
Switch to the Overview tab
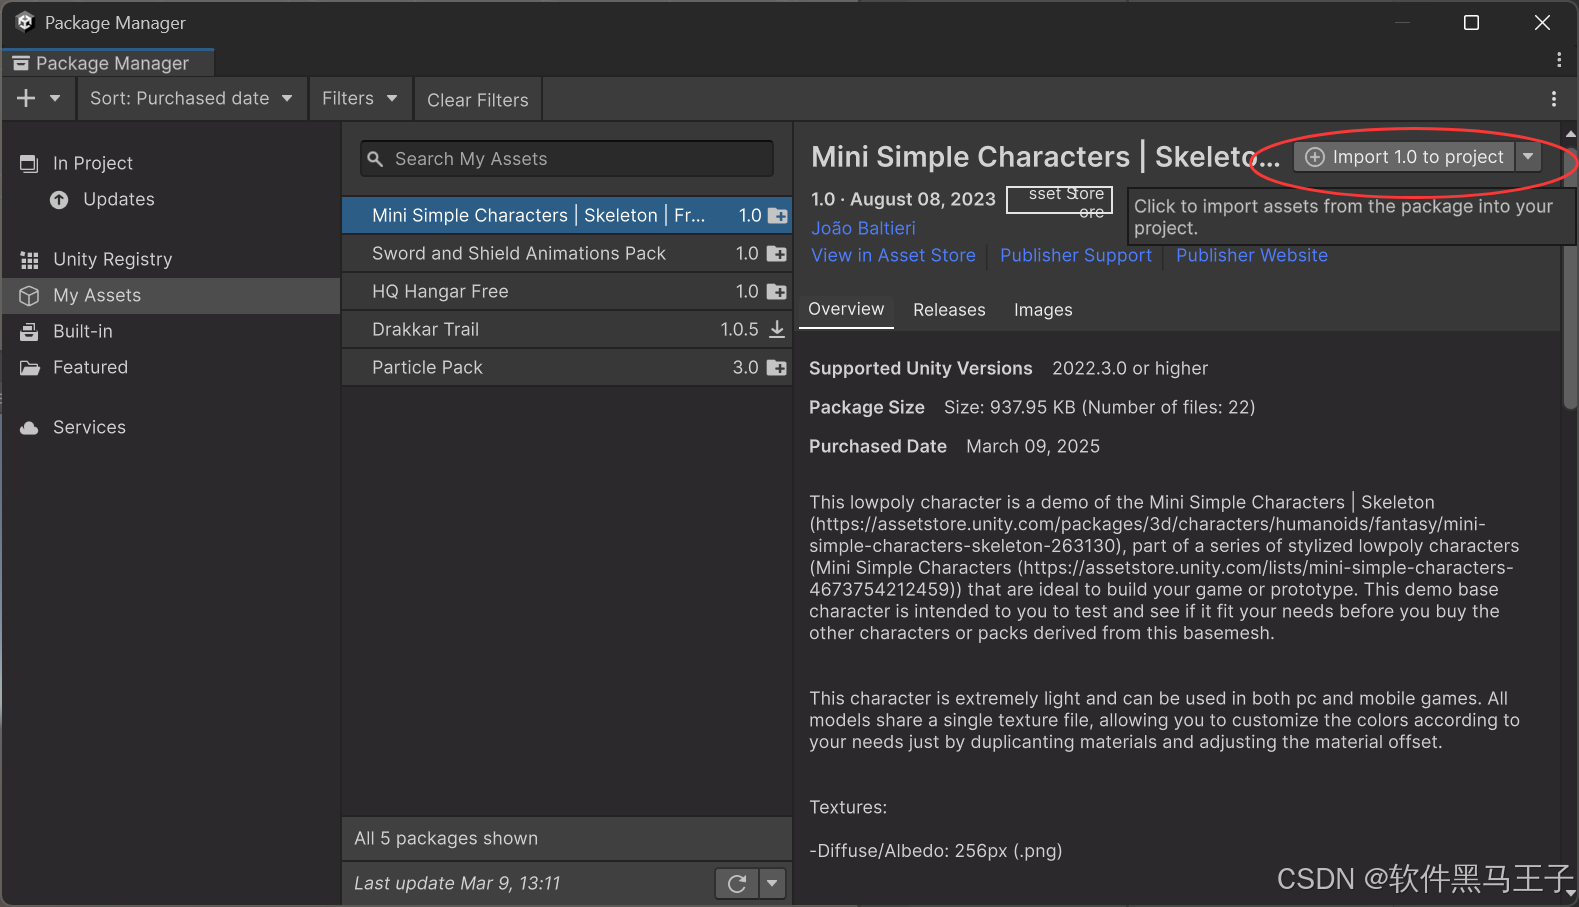[x=846, y=309]
